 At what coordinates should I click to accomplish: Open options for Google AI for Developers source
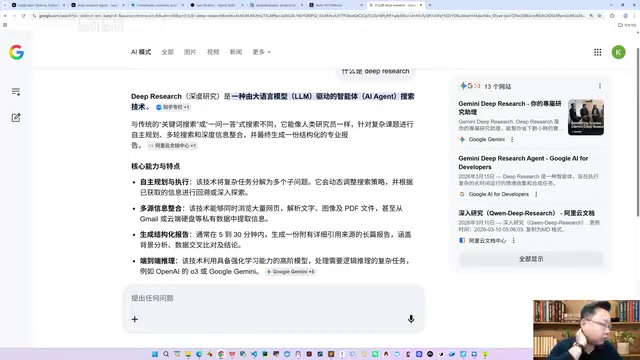[x=536, y=194]
